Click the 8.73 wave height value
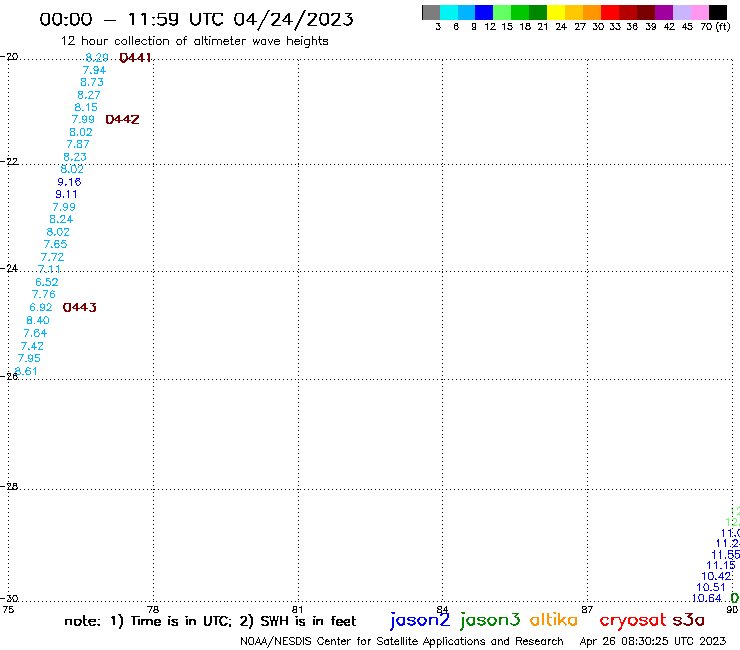 point(92,82)
